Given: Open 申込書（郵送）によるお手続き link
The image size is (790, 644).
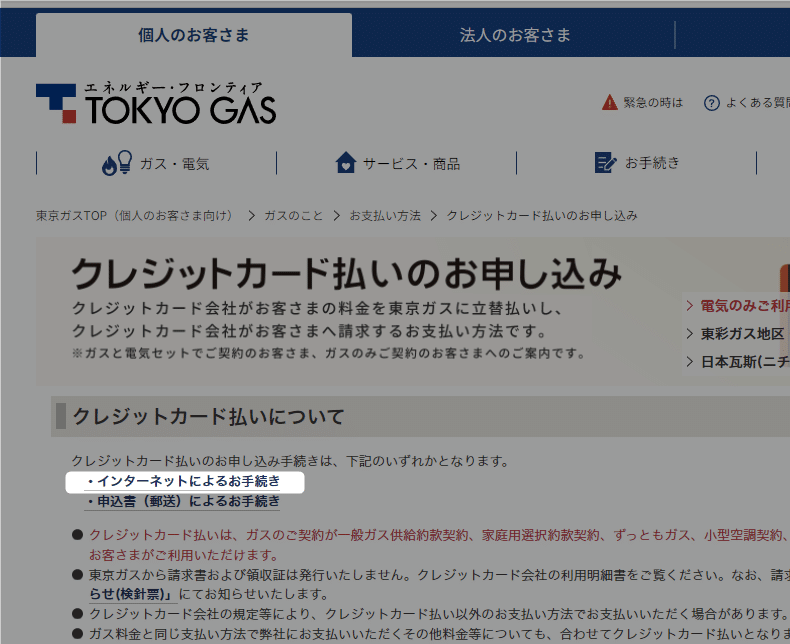Looking at the screenshot, I should [182, 502].
